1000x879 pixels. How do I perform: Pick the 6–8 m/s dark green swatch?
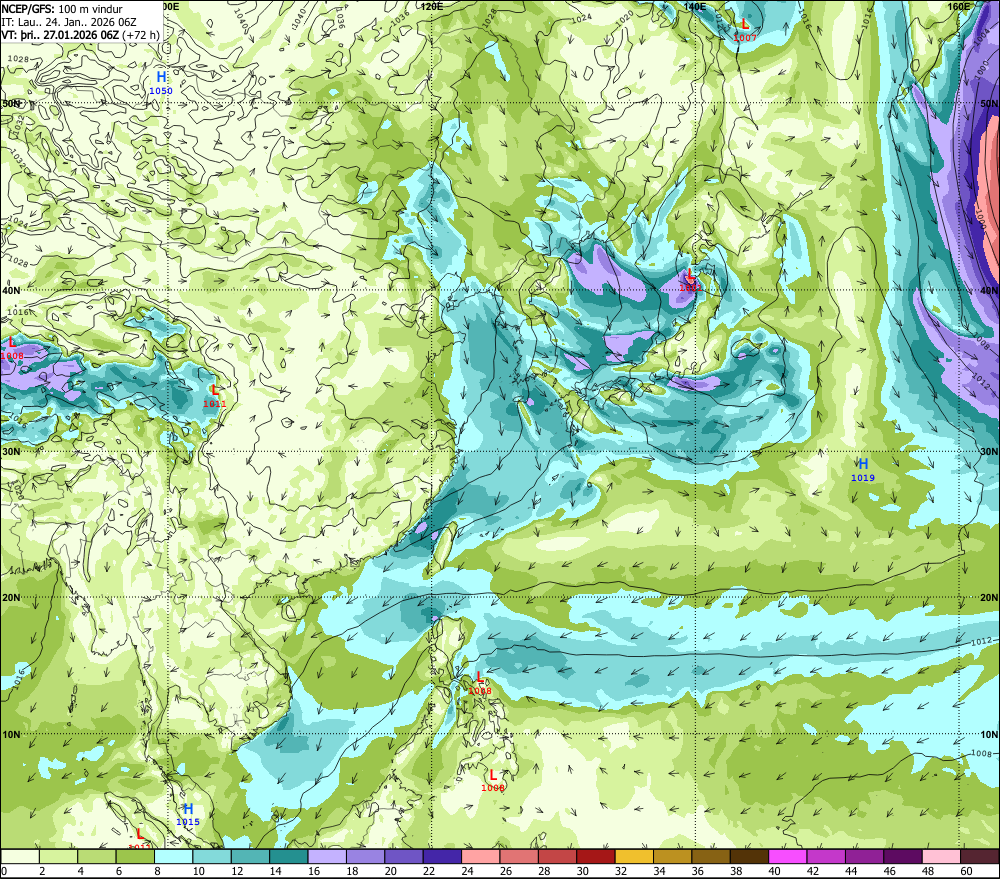[135, 856]
